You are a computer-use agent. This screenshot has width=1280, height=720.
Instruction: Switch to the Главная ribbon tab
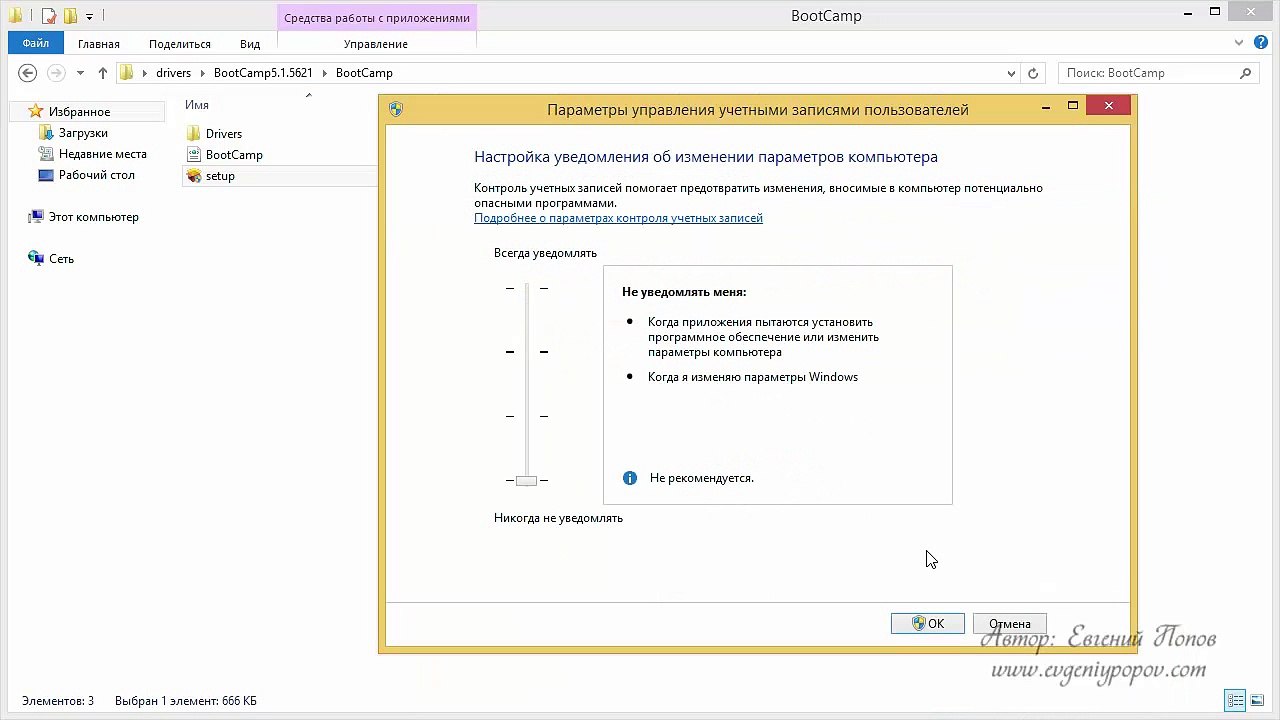pyautogui.click(x=99, y=44)
